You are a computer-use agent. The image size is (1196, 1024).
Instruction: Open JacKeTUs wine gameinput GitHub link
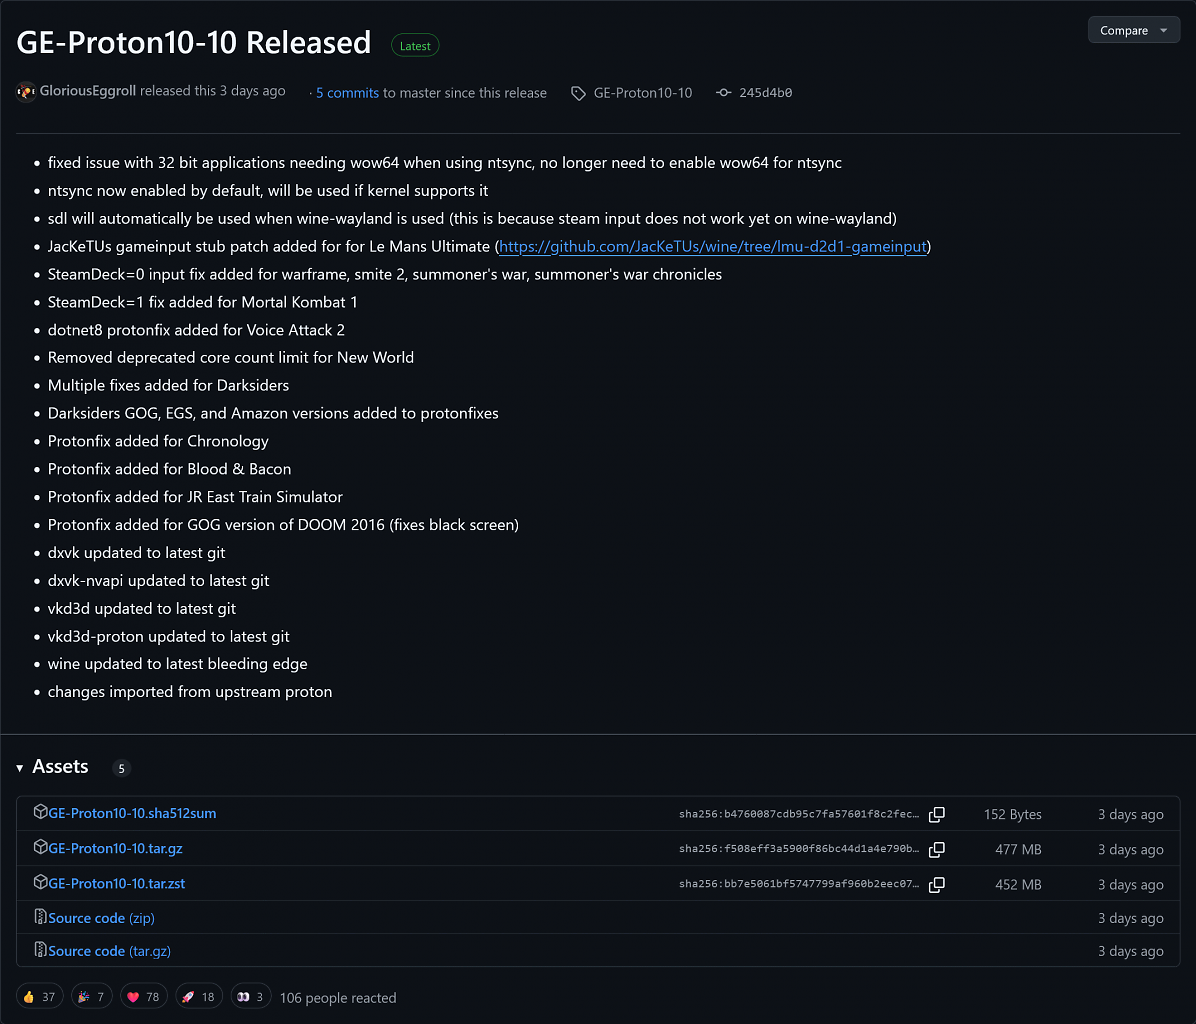click(713, 246)
